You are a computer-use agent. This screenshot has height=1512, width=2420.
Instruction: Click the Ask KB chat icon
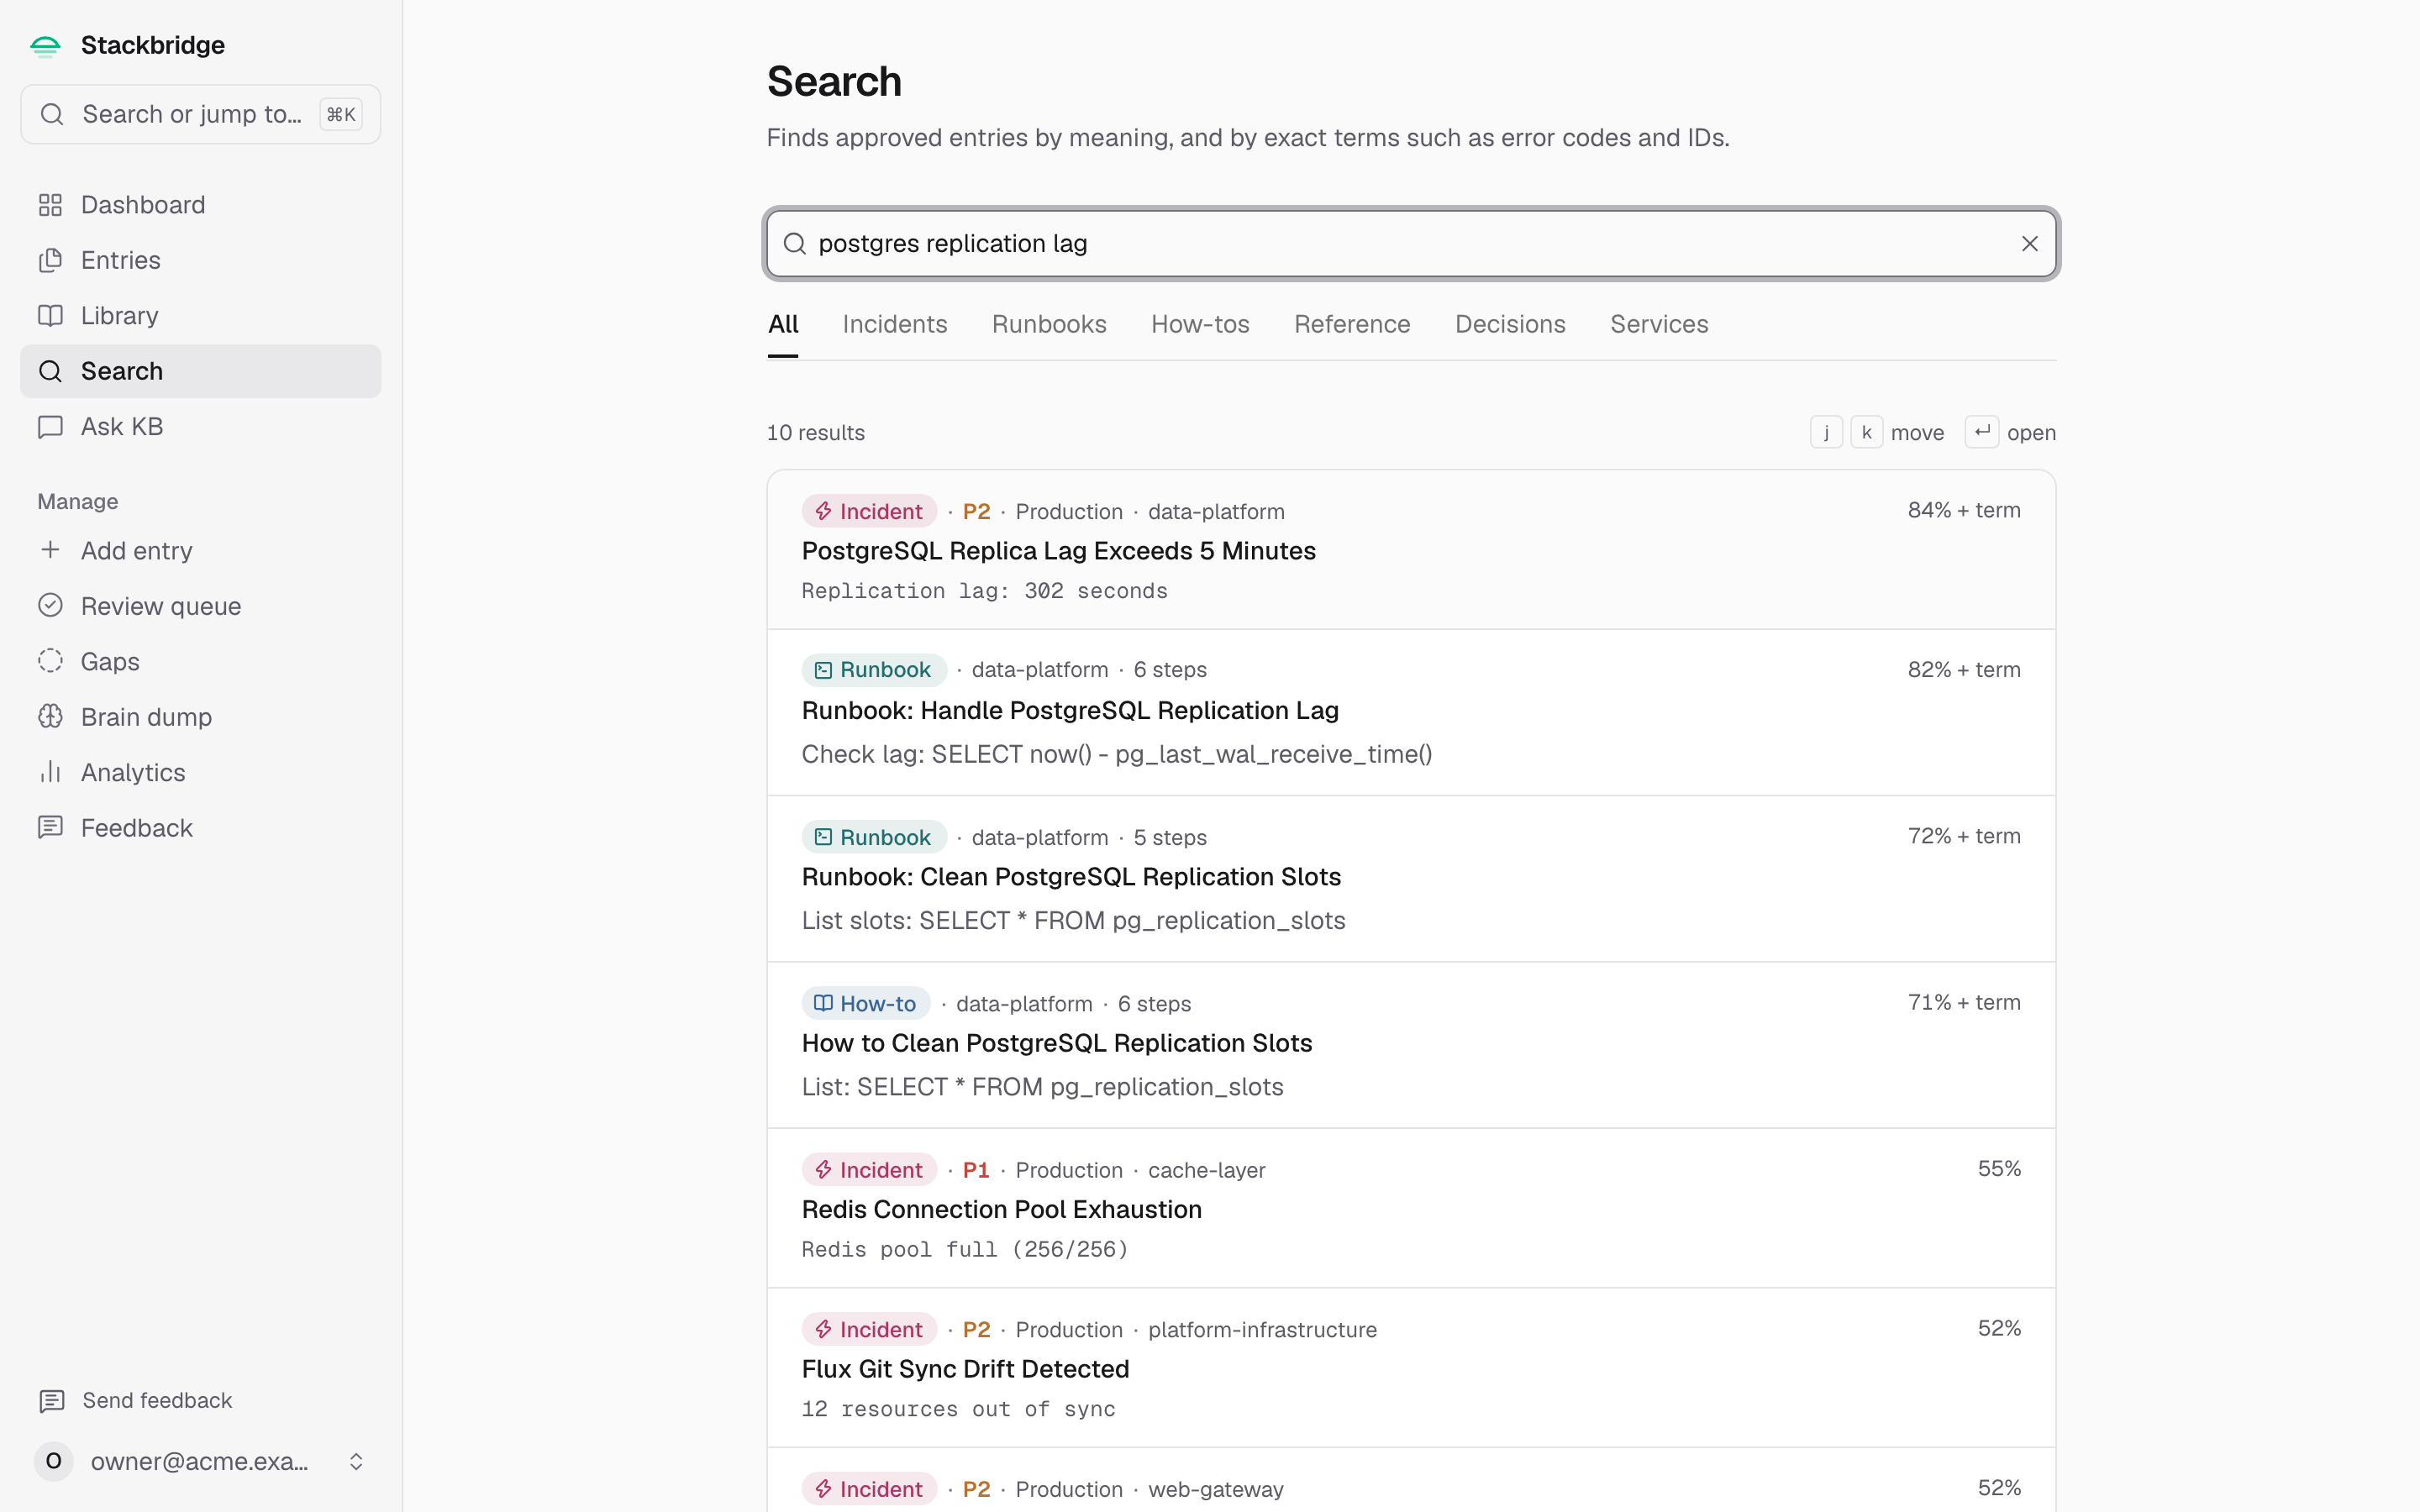50,427
